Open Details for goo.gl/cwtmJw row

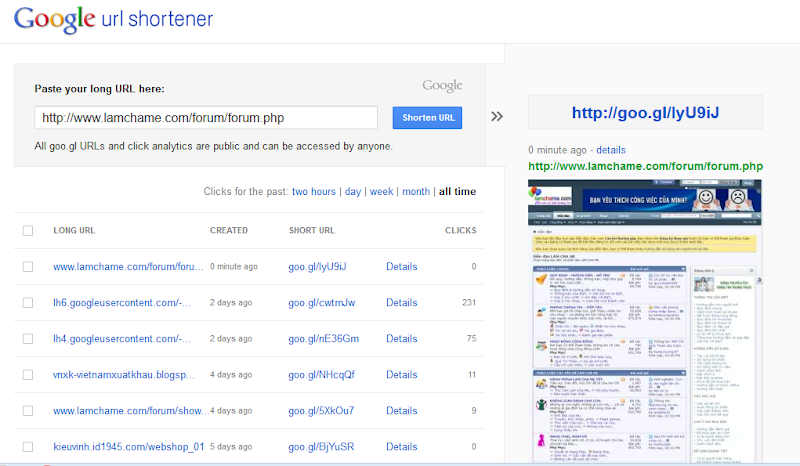coord(402,303)
